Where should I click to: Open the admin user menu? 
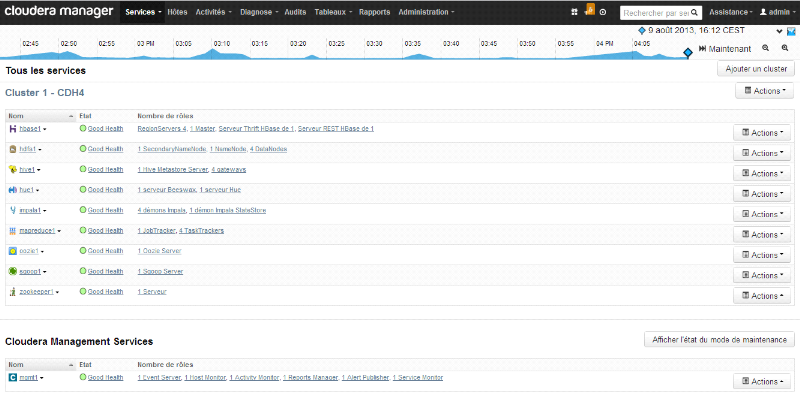coord(778,12)
